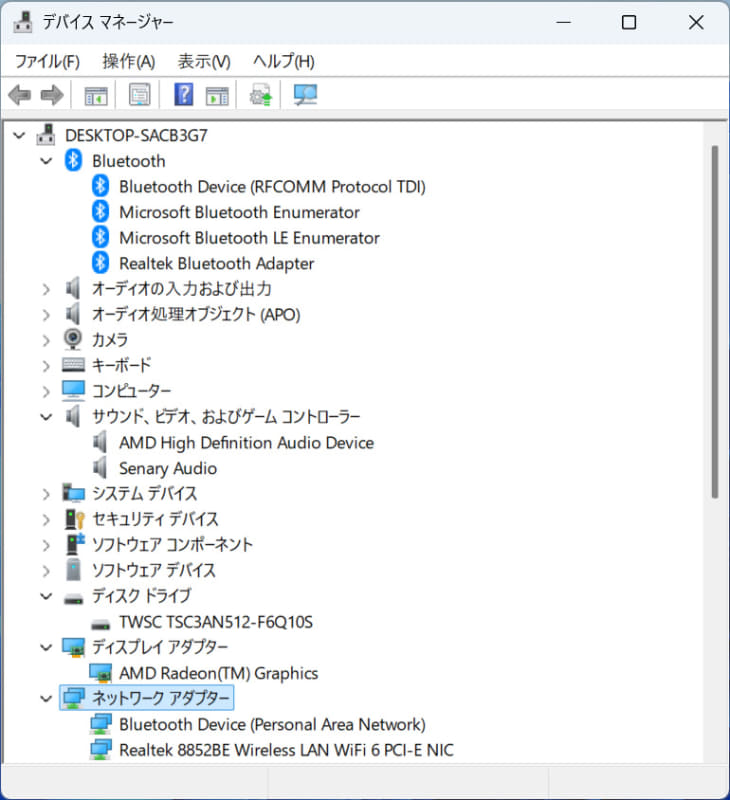
Task: Open the 操作(A) menu
Action: coord(129,62)
